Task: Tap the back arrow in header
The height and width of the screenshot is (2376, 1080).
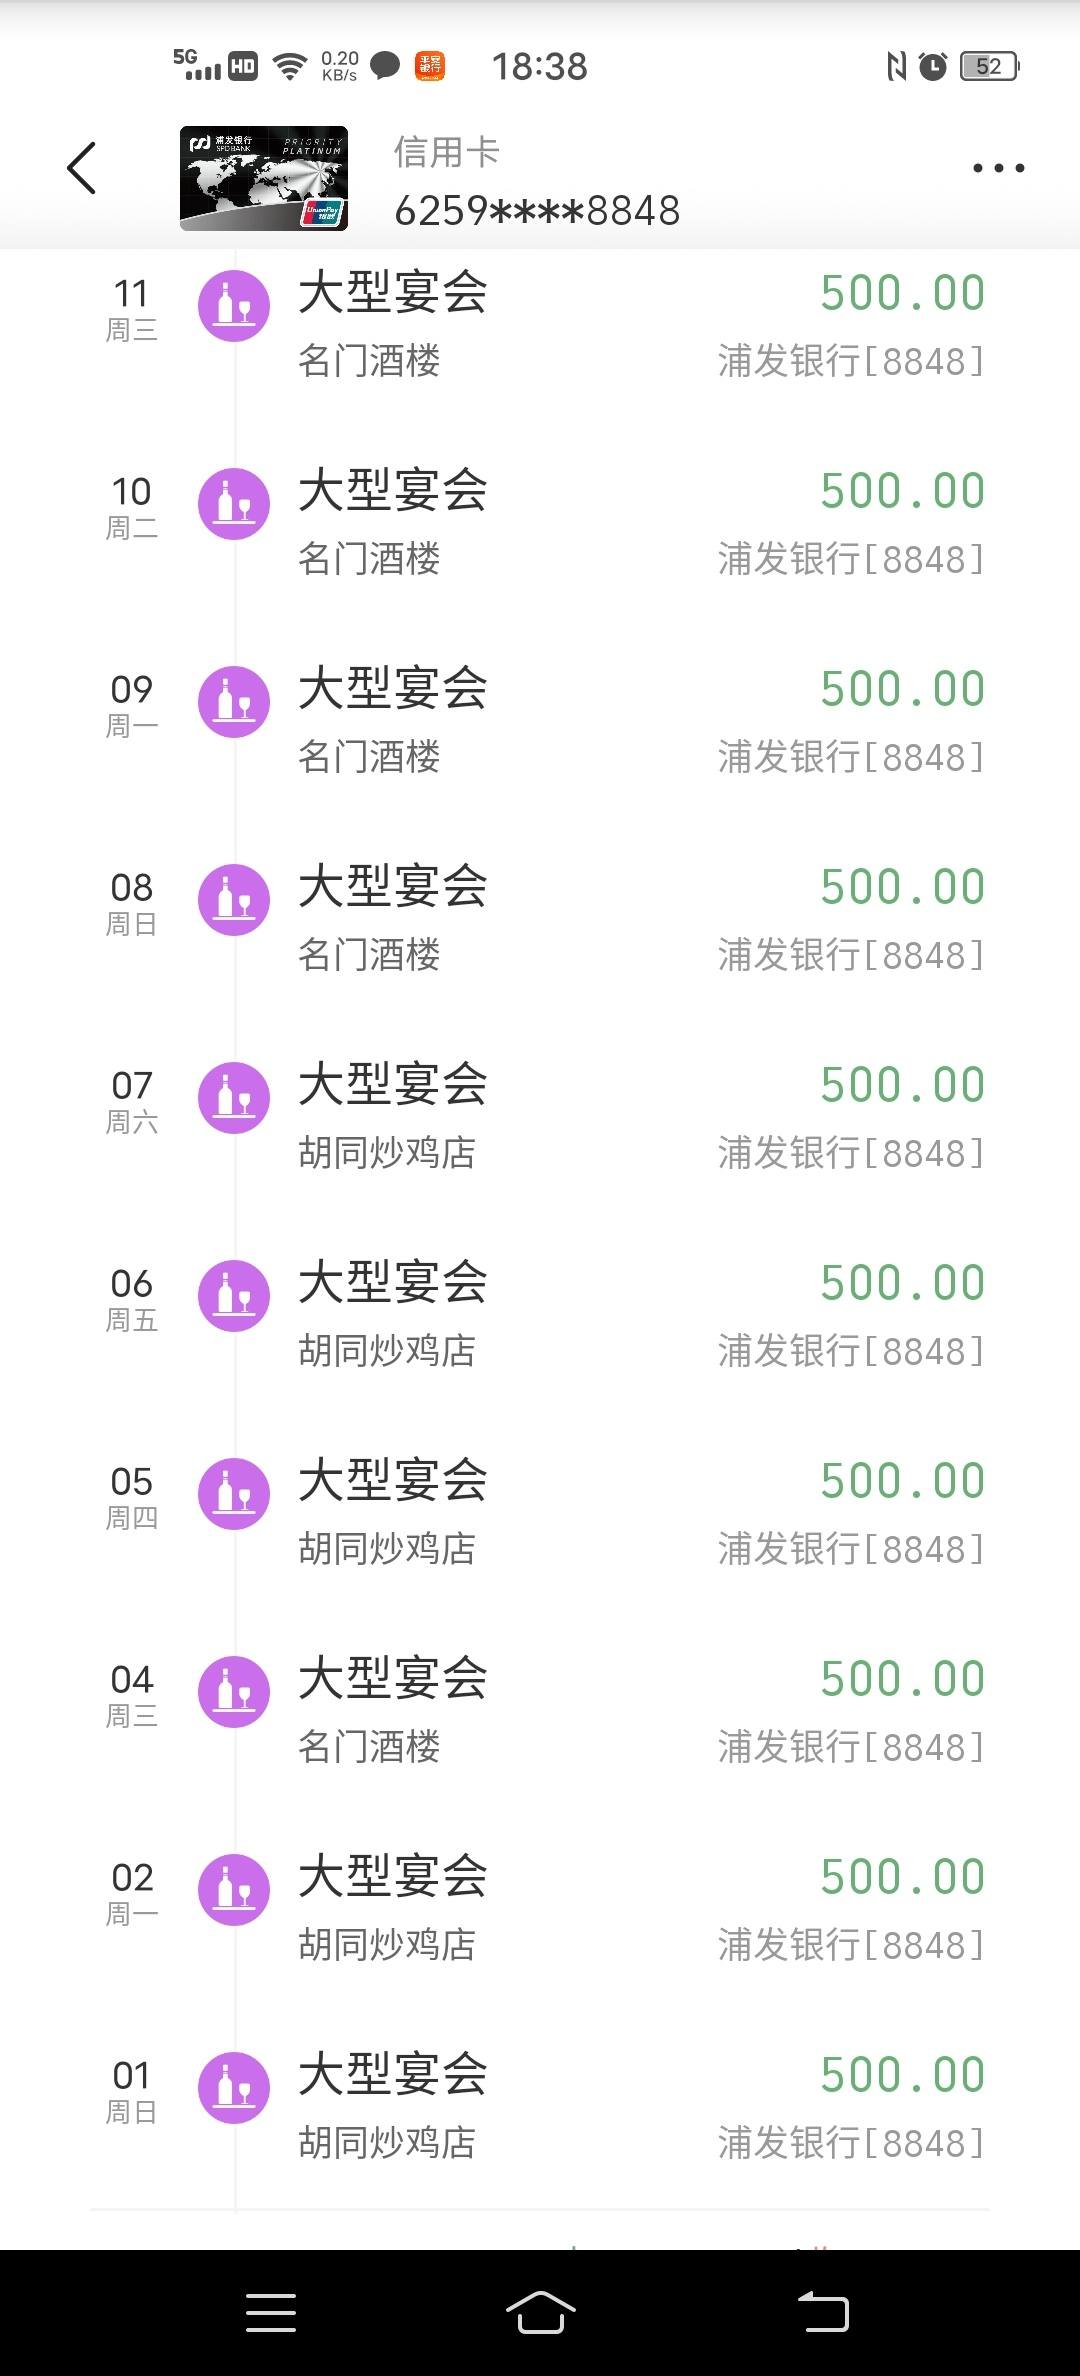Action: click(x=82, y=168)
